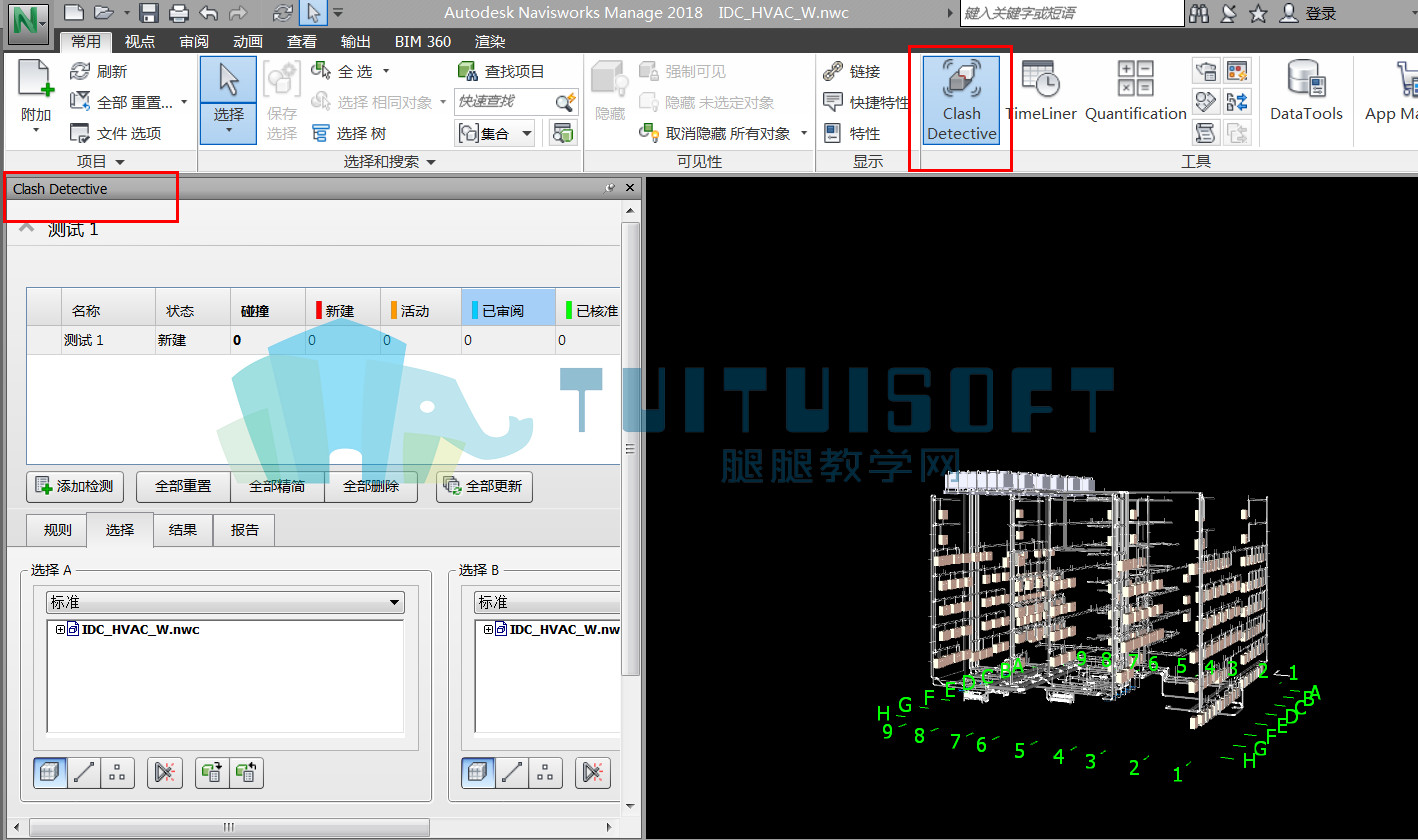This screenshot has width=1418, height=840.
Task: Click the keyword search input field in title bar
Action: pos(1070,13)
